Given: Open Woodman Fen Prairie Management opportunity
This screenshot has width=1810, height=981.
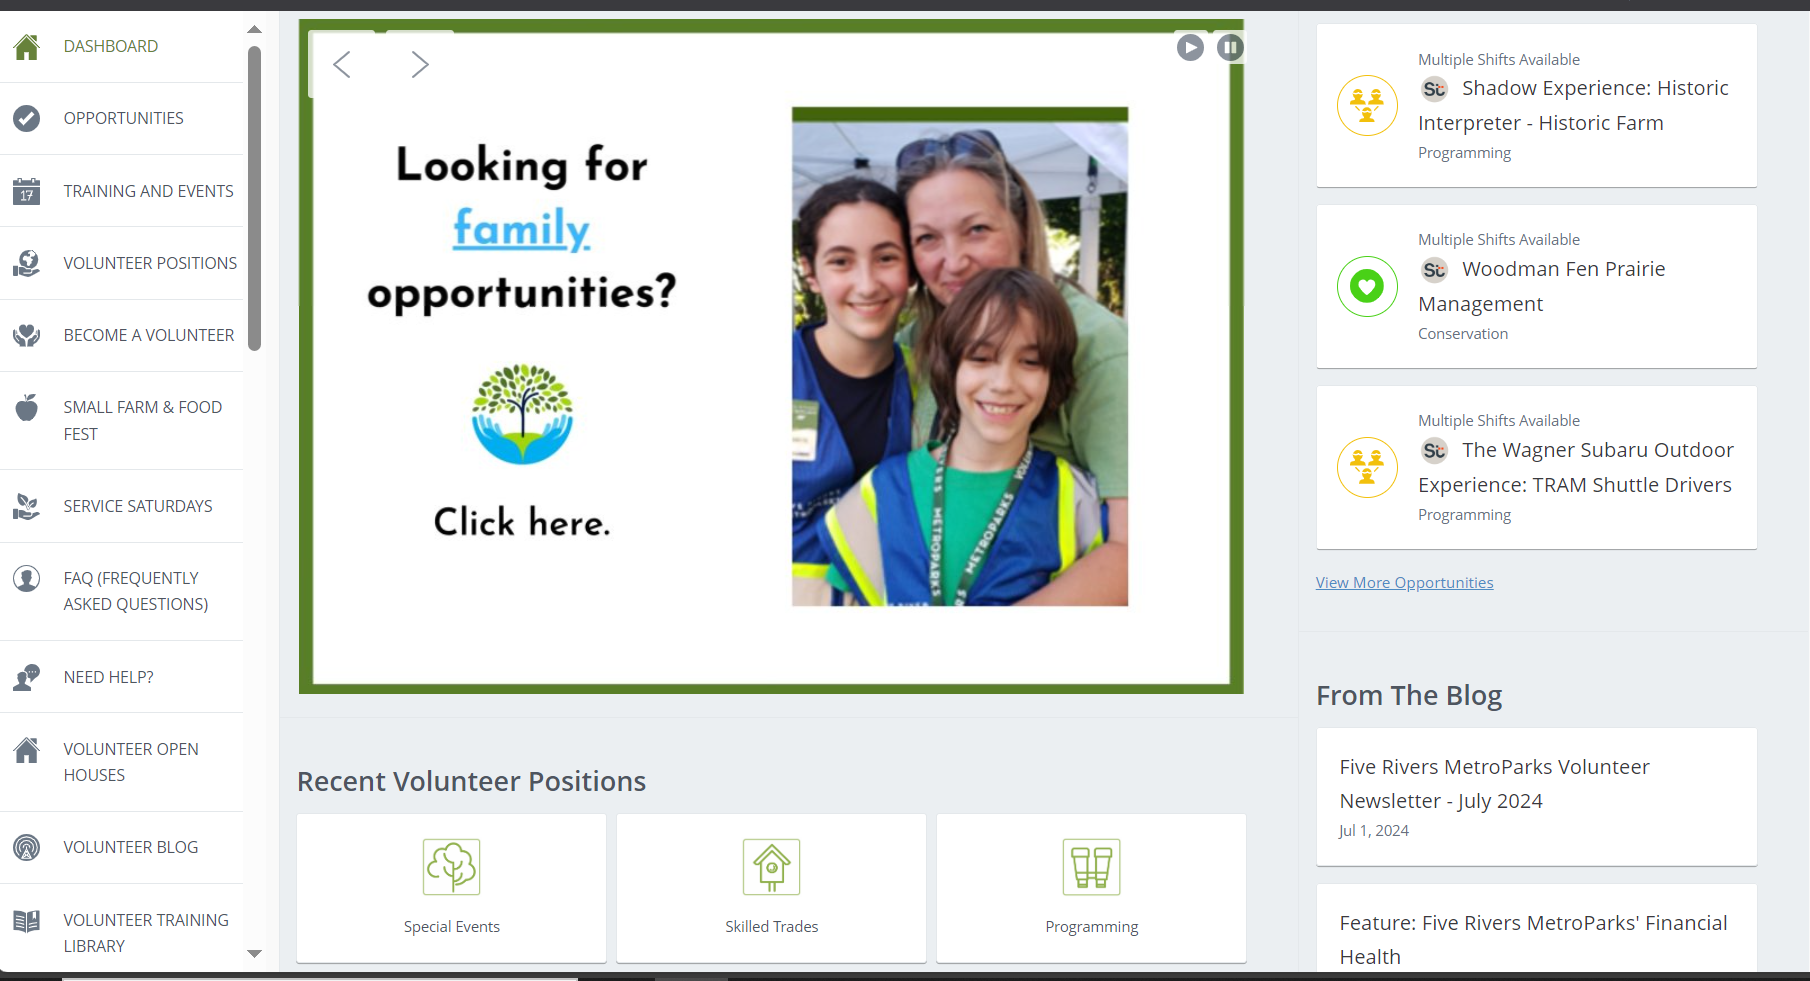Looking at the screenshot, I should 1537,286.
